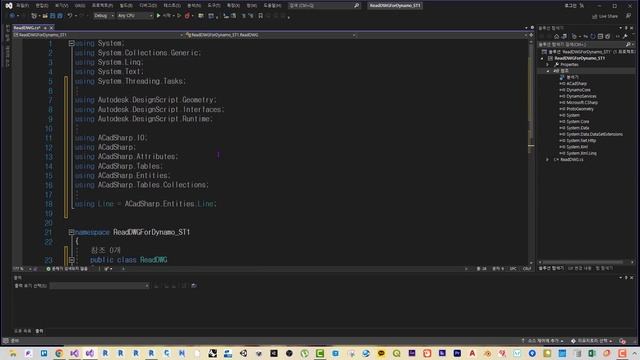This screenshot has height=360, width=640.
Task: Collapse the References node in Solution Explorer
Action: (548, 71)
